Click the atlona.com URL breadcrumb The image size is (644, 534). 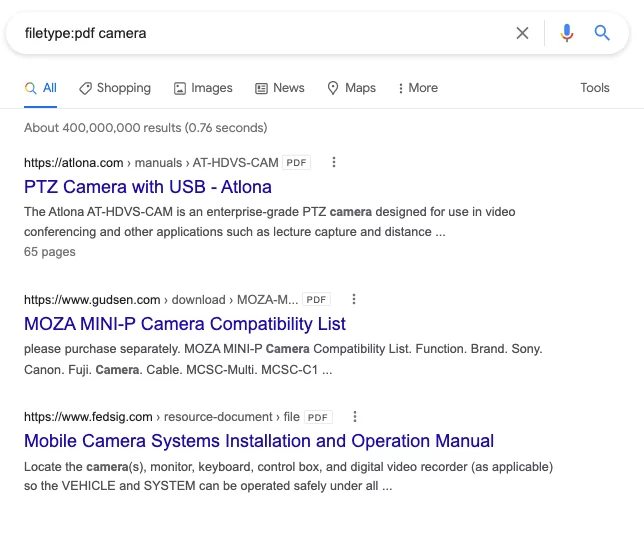151,163
